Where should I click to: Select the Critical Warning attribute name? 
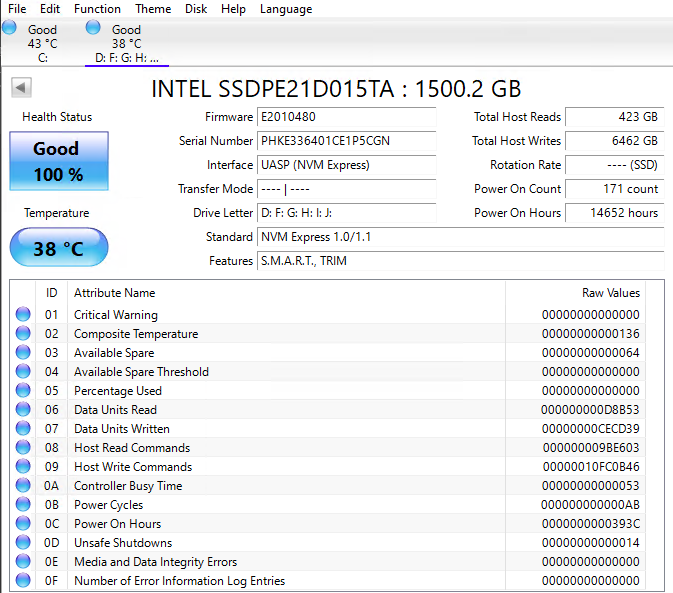point(116,315)
